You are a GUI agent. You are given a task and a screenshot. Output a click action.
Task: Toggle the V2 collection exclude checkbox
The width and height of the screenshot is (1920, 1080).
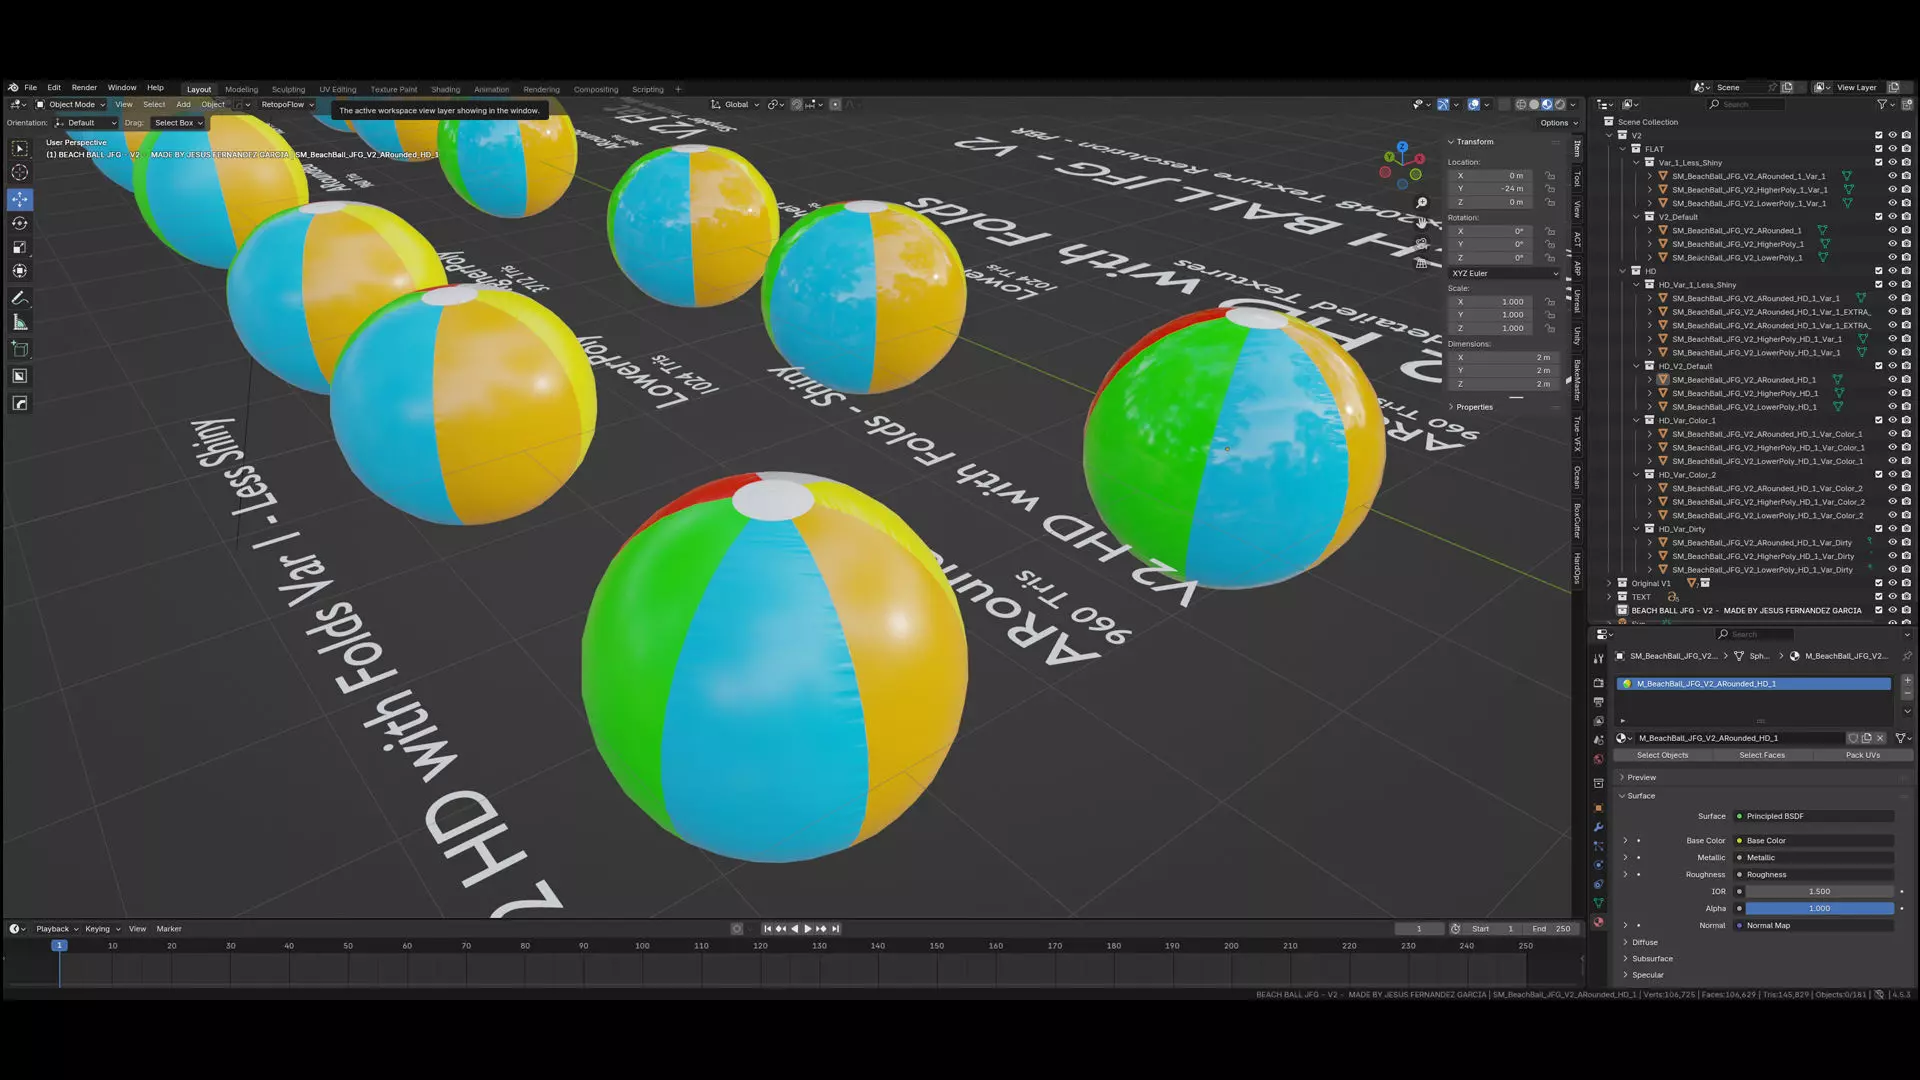coord(1878,135)
